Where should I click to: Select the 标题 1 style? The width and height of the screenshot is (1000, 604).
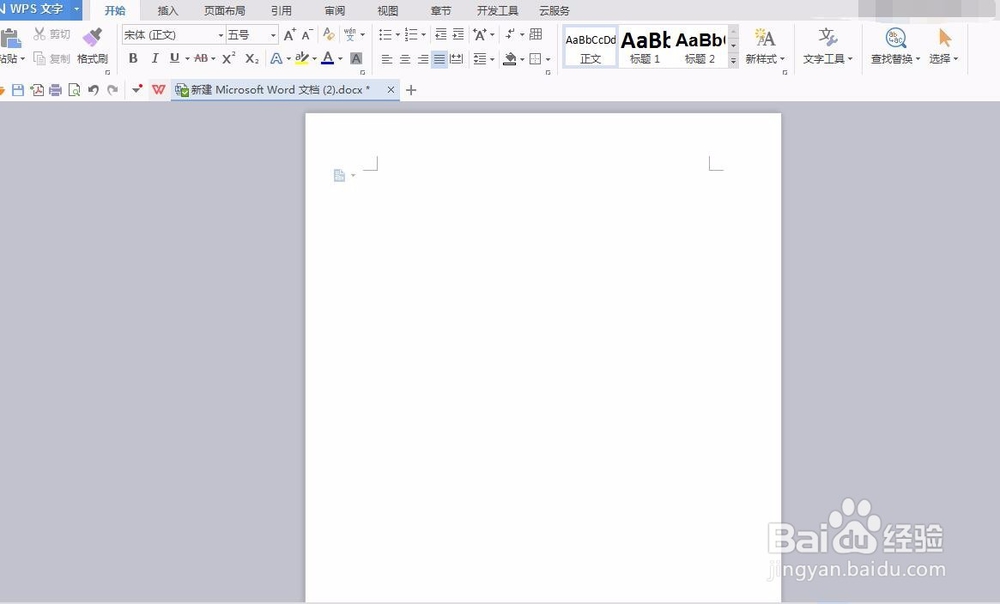tap(645, 47)
